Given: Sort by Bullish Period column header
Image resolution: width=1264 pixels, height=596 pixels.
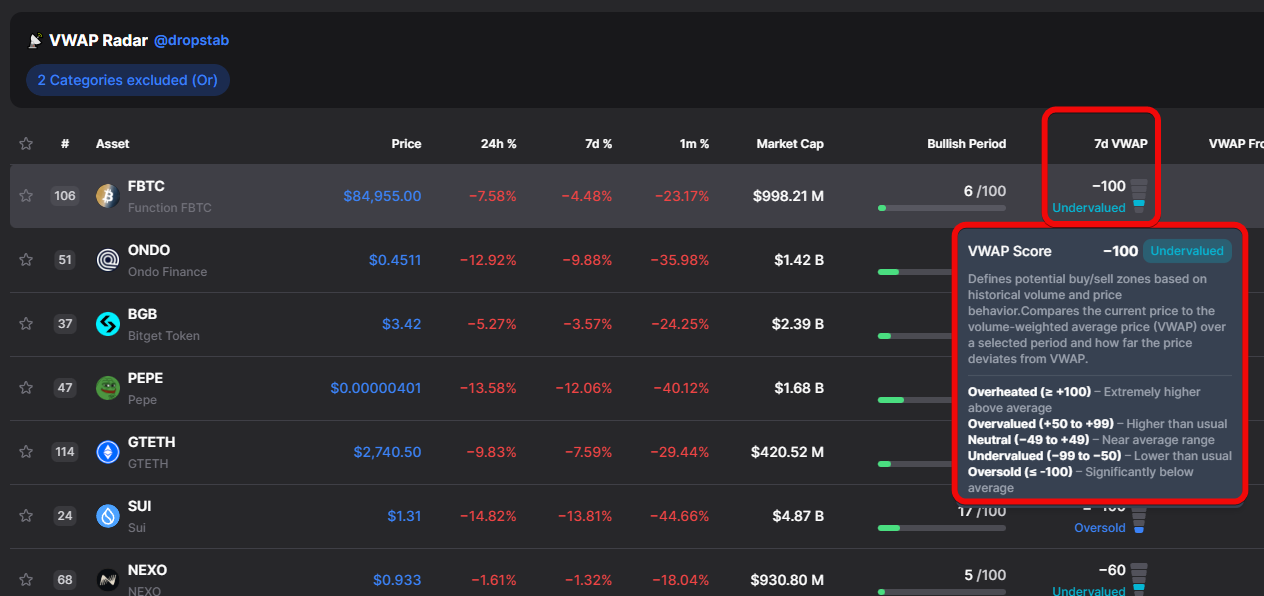Looking at the screenshot, I should click(966, 144).
